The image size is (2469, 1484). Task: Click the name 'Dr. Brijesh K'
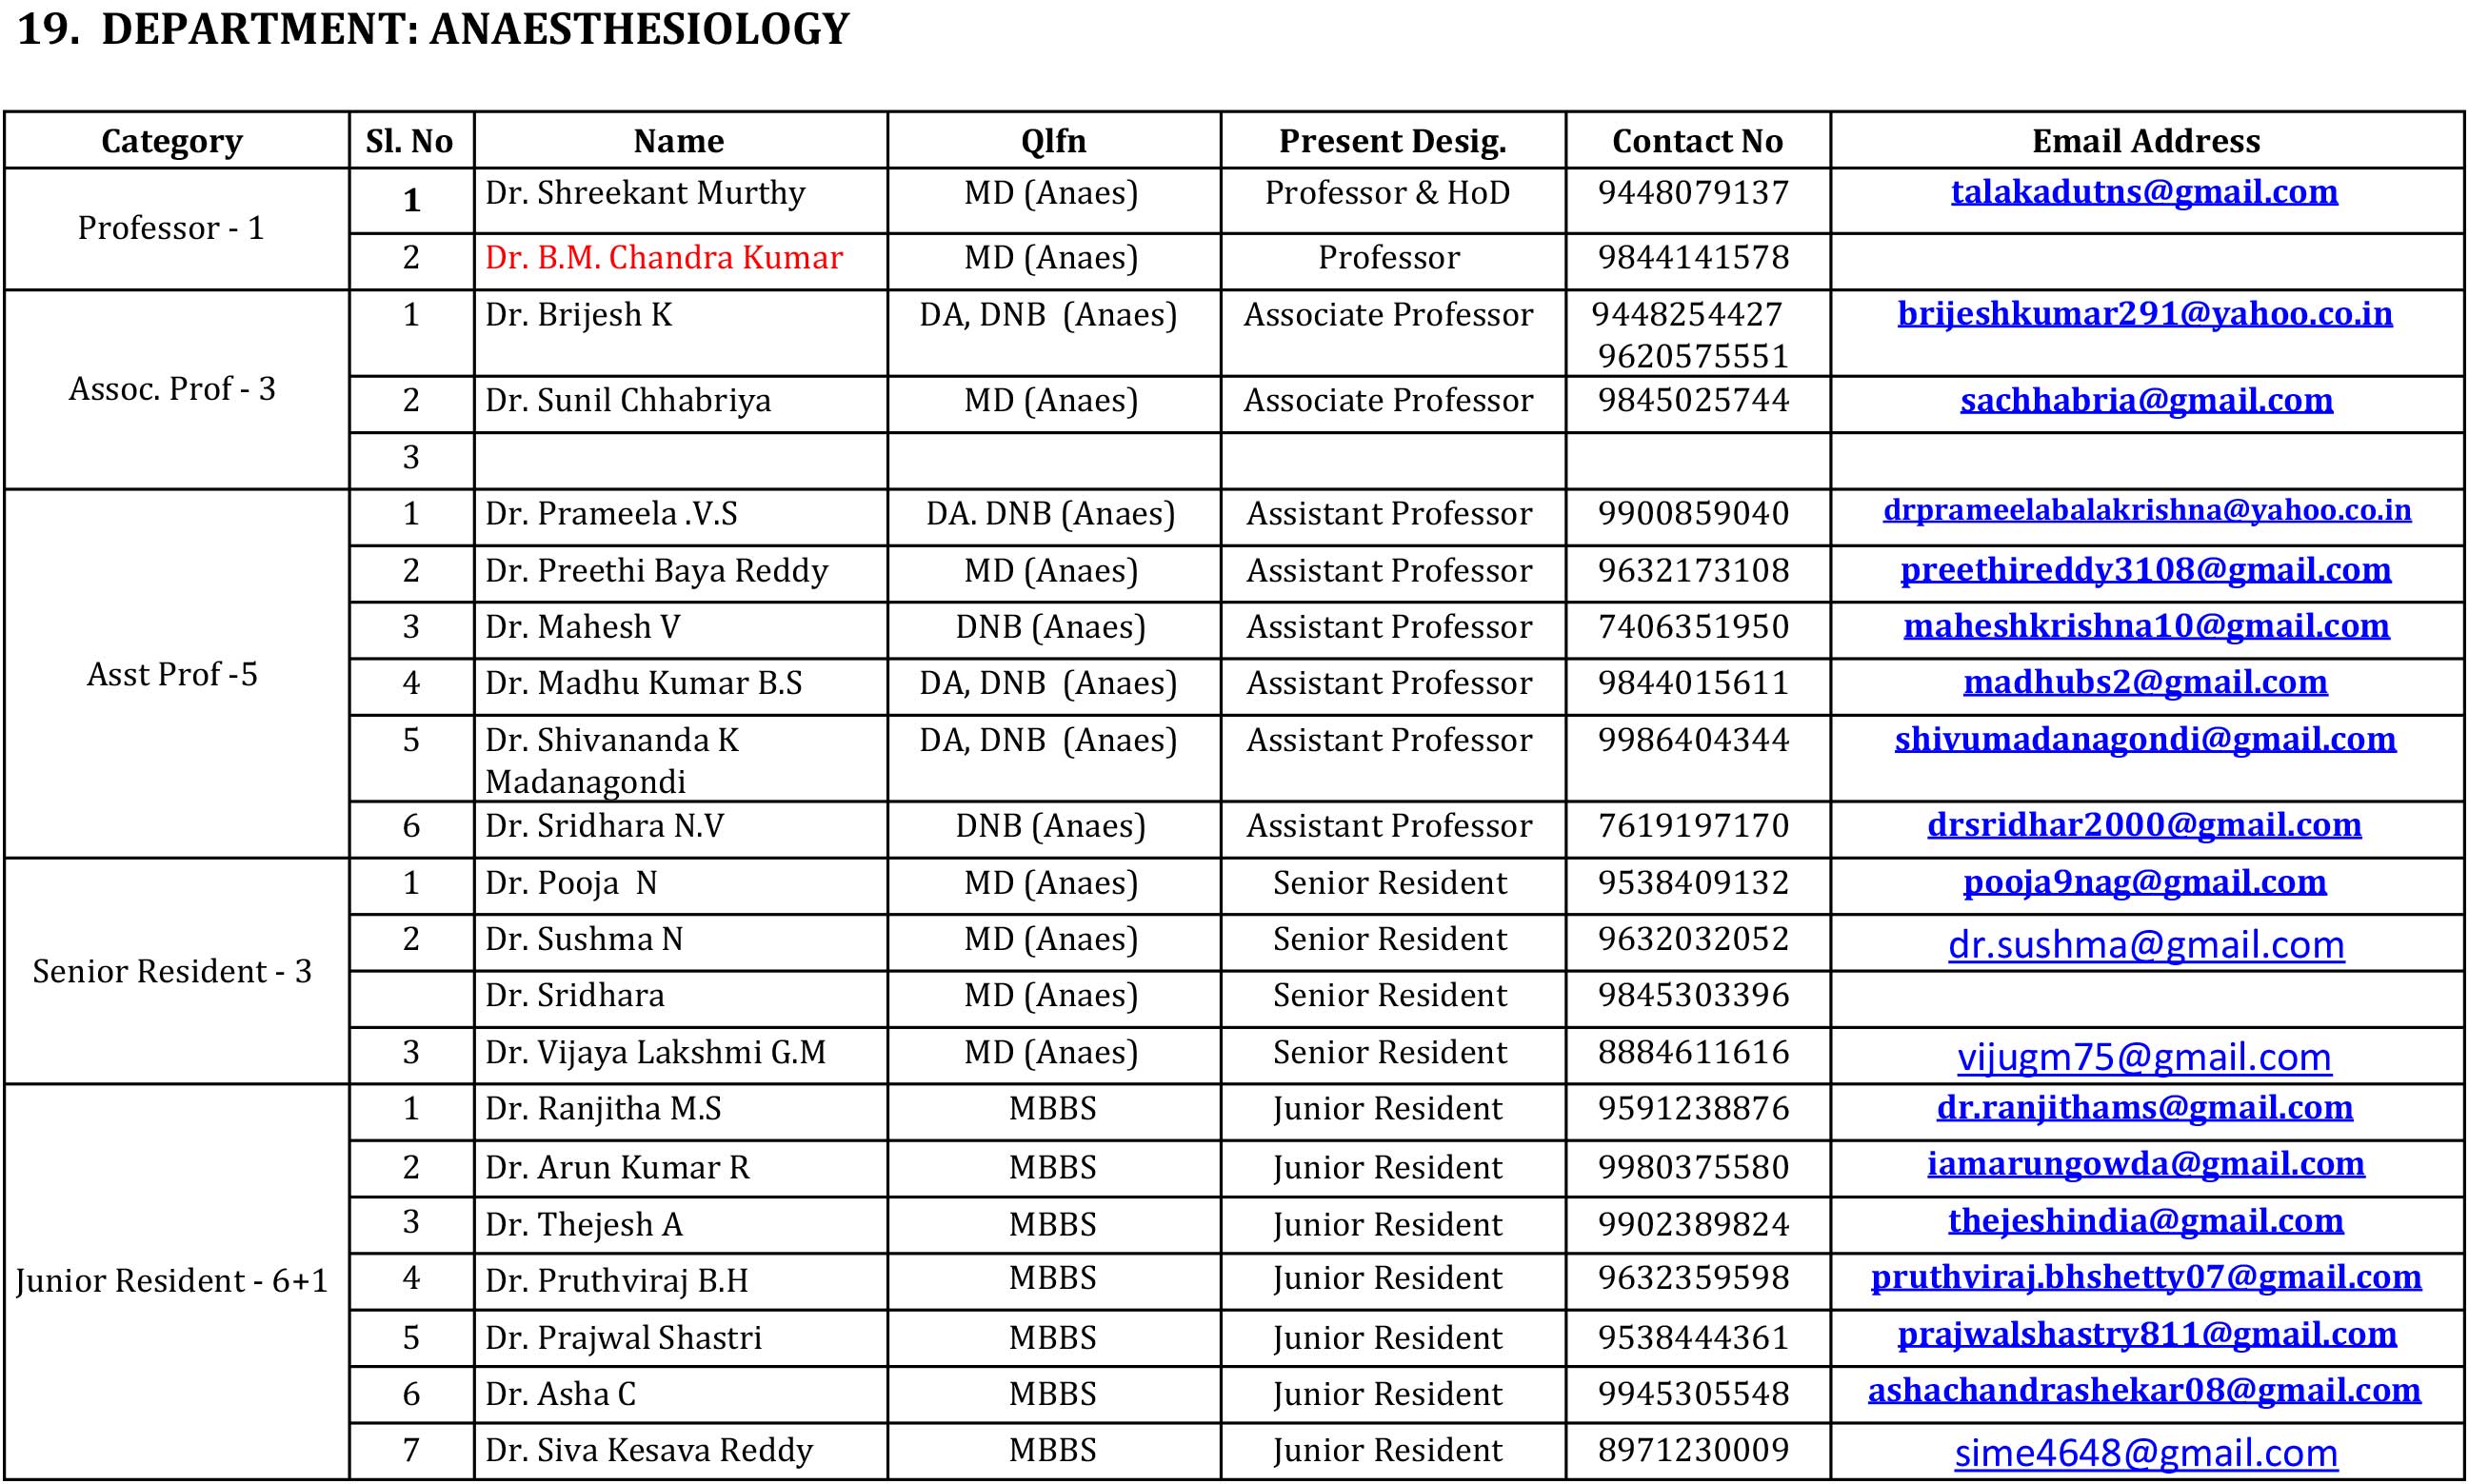tap(579, 315)
